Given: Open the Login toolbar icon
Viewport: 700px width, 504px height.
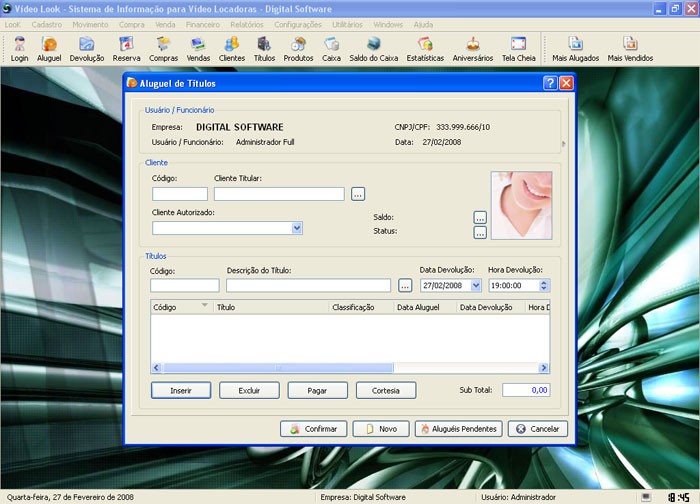Looking at the screenshot, I should [x=19, y=49].
